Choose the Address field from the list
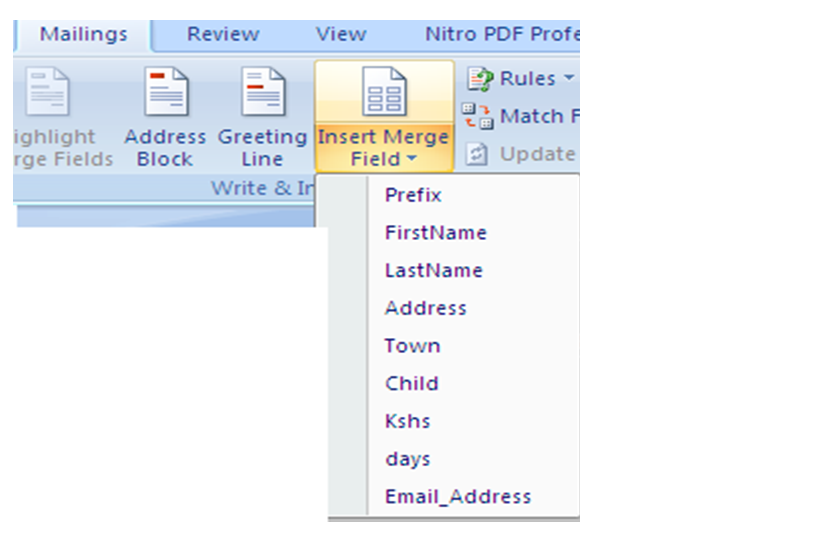 click(425, 308)
